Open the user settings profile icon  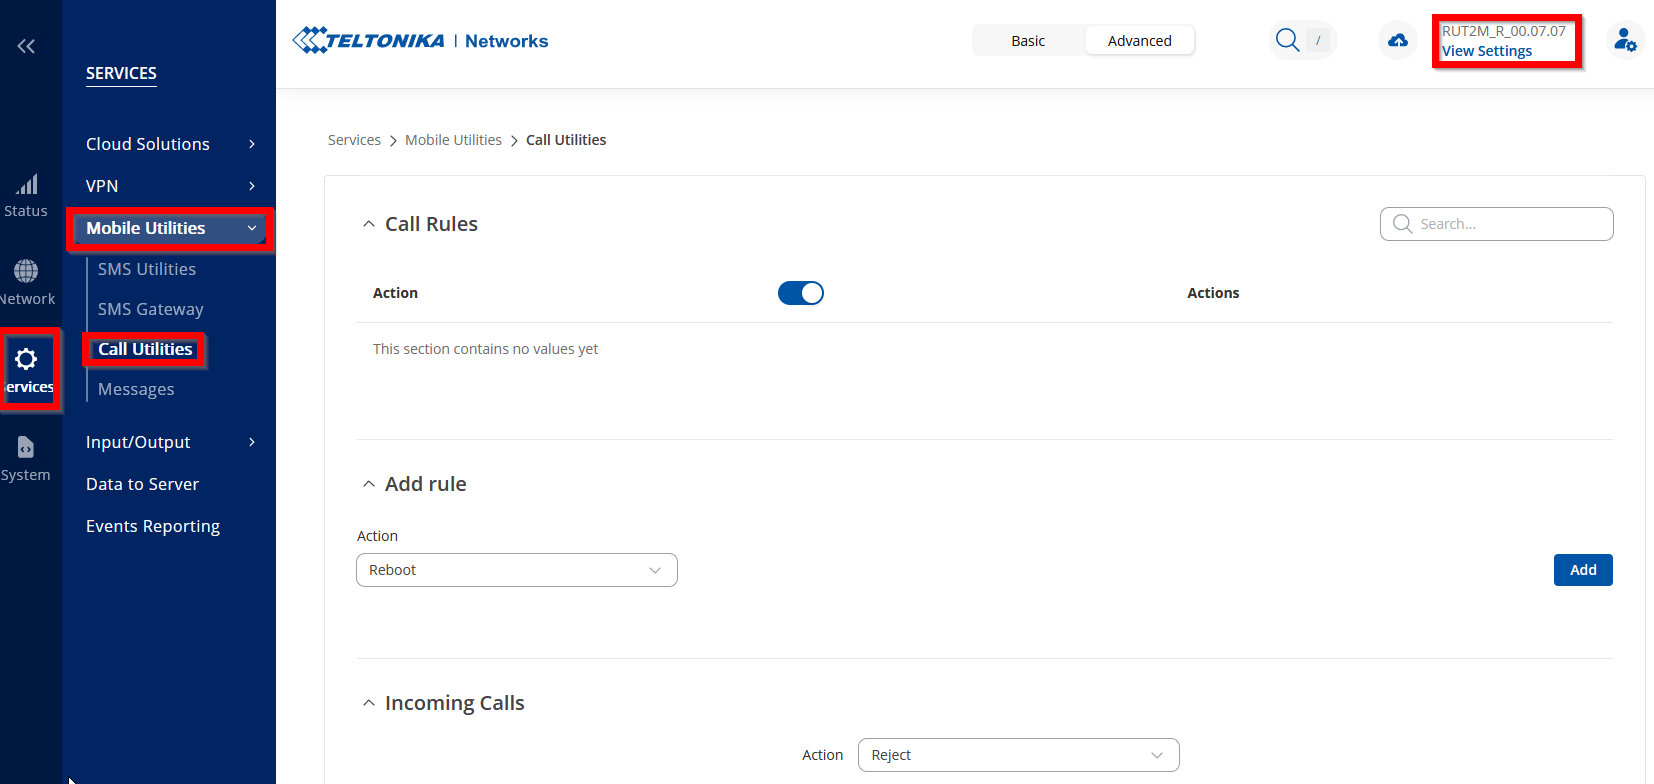click(1625, 41)
